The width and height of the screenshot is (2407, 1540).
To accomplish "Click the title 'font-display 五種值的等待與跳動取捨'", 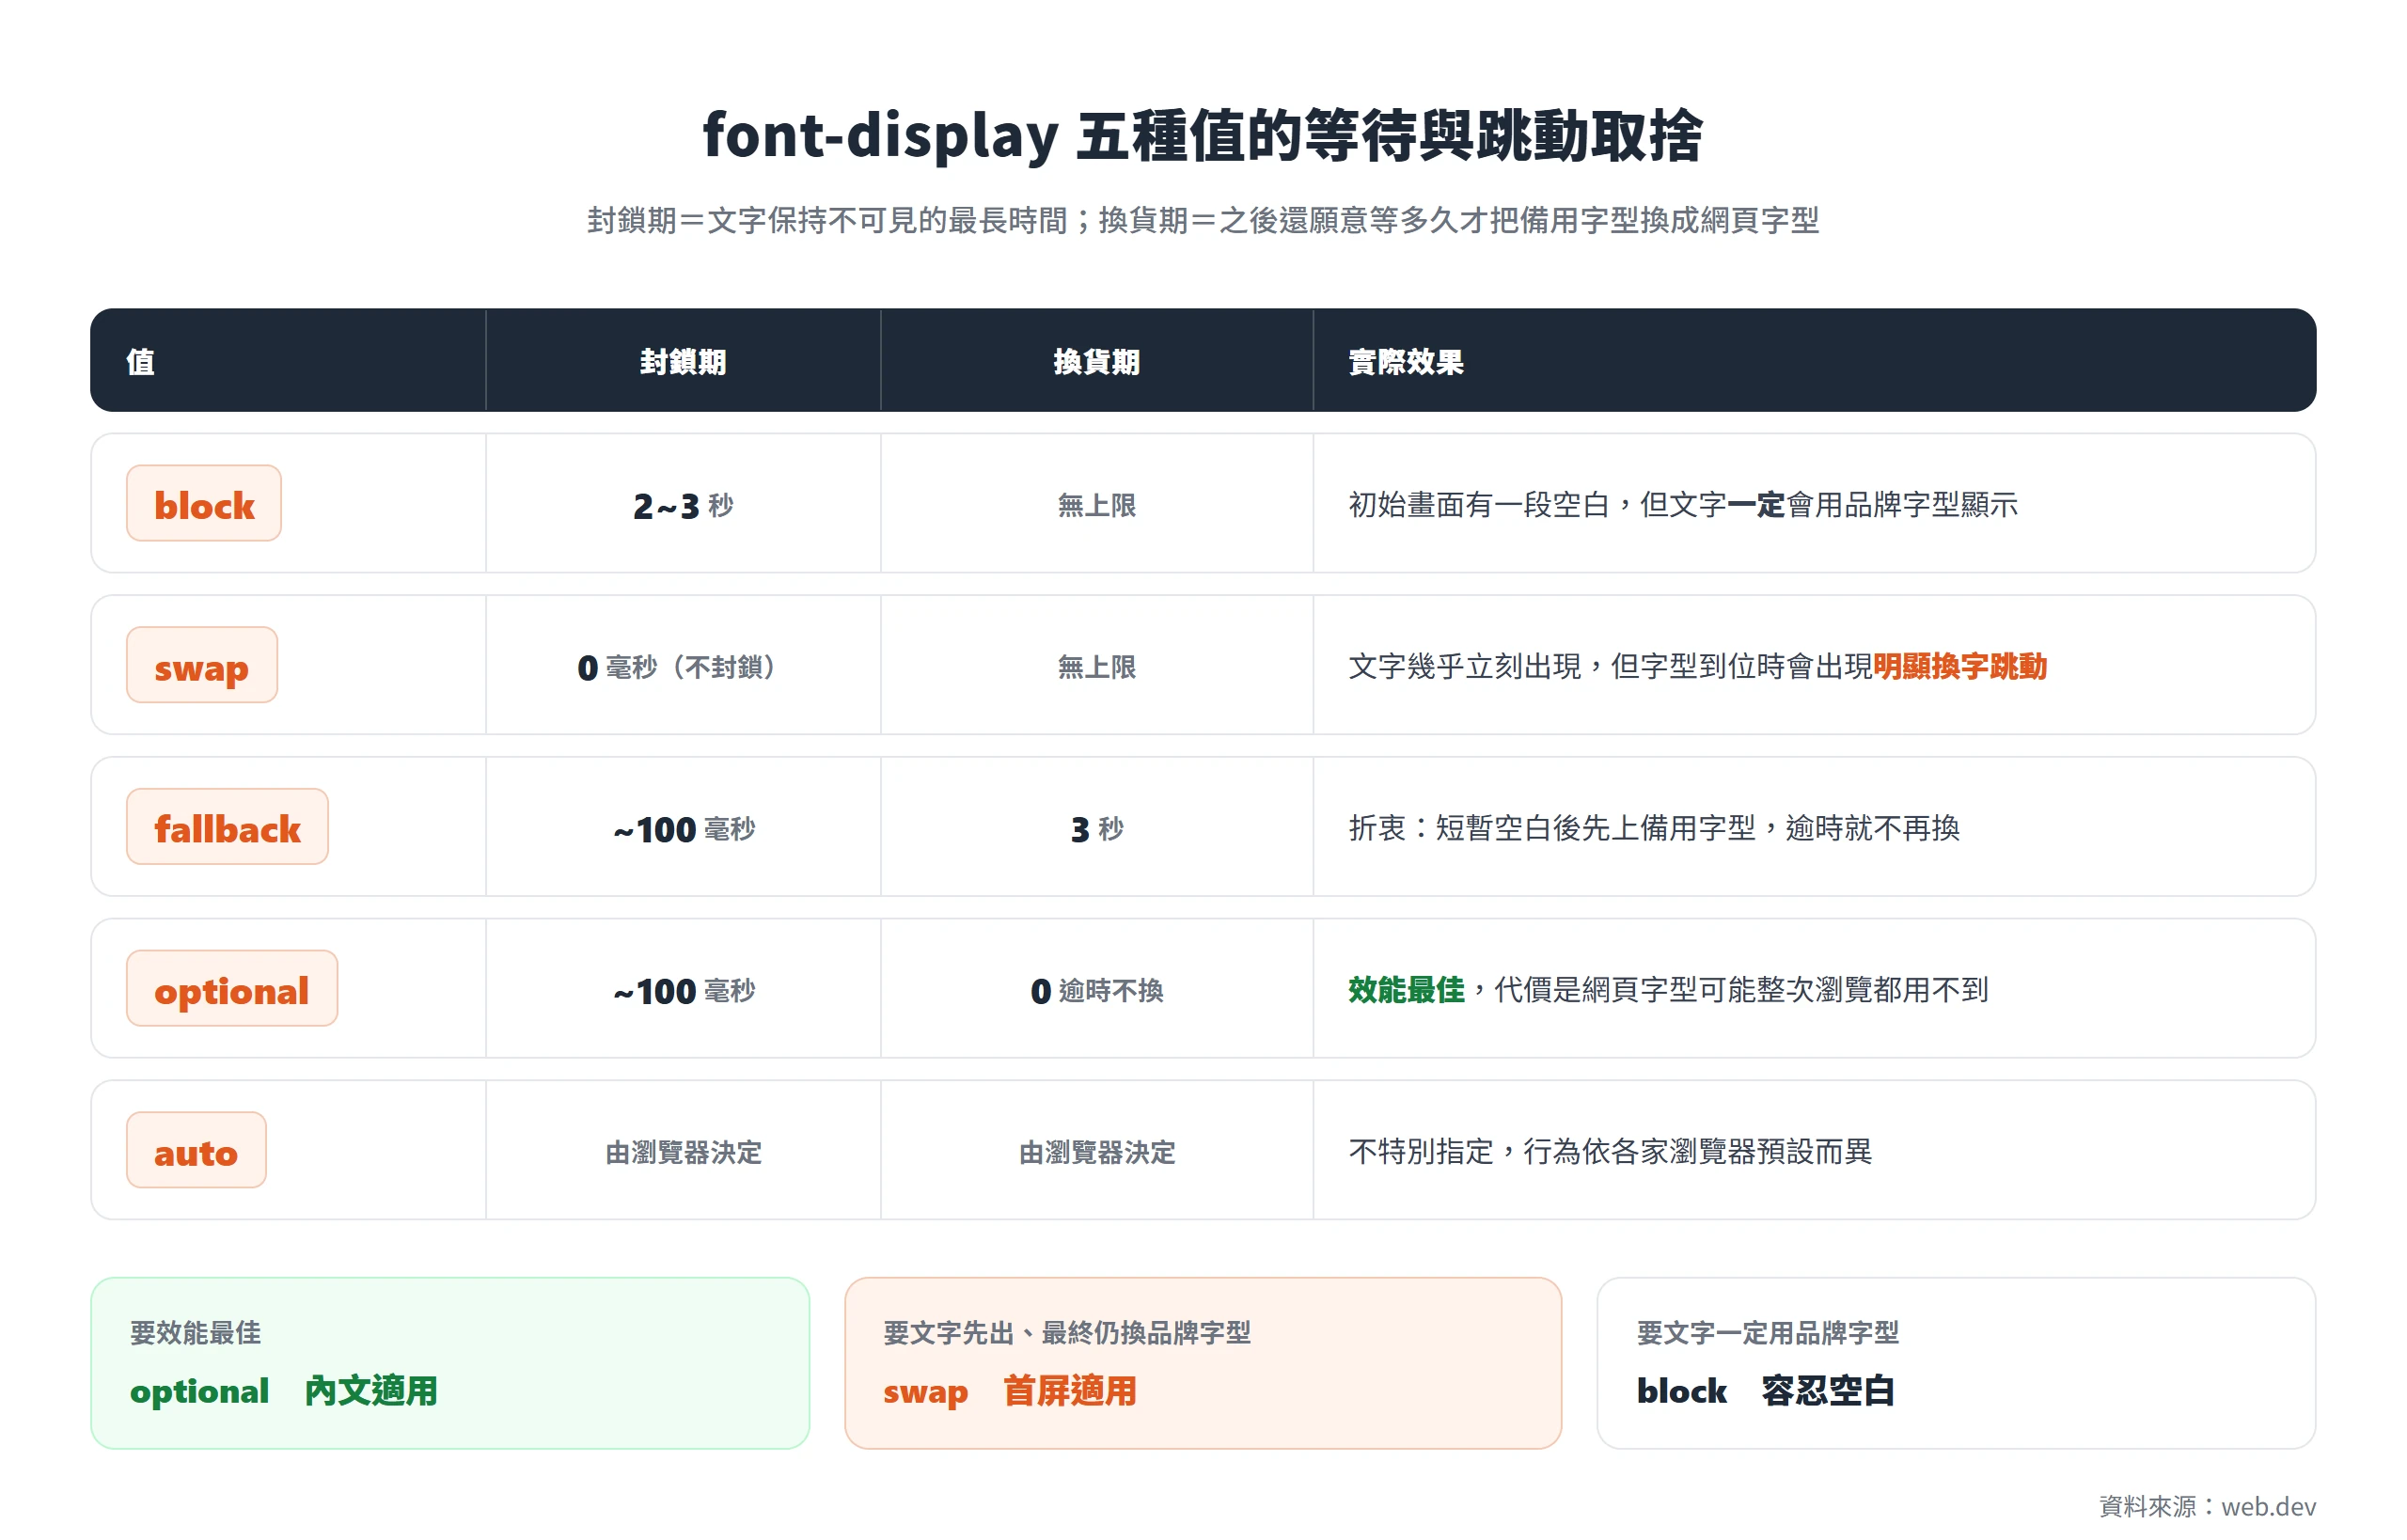I will [1203, 135].
